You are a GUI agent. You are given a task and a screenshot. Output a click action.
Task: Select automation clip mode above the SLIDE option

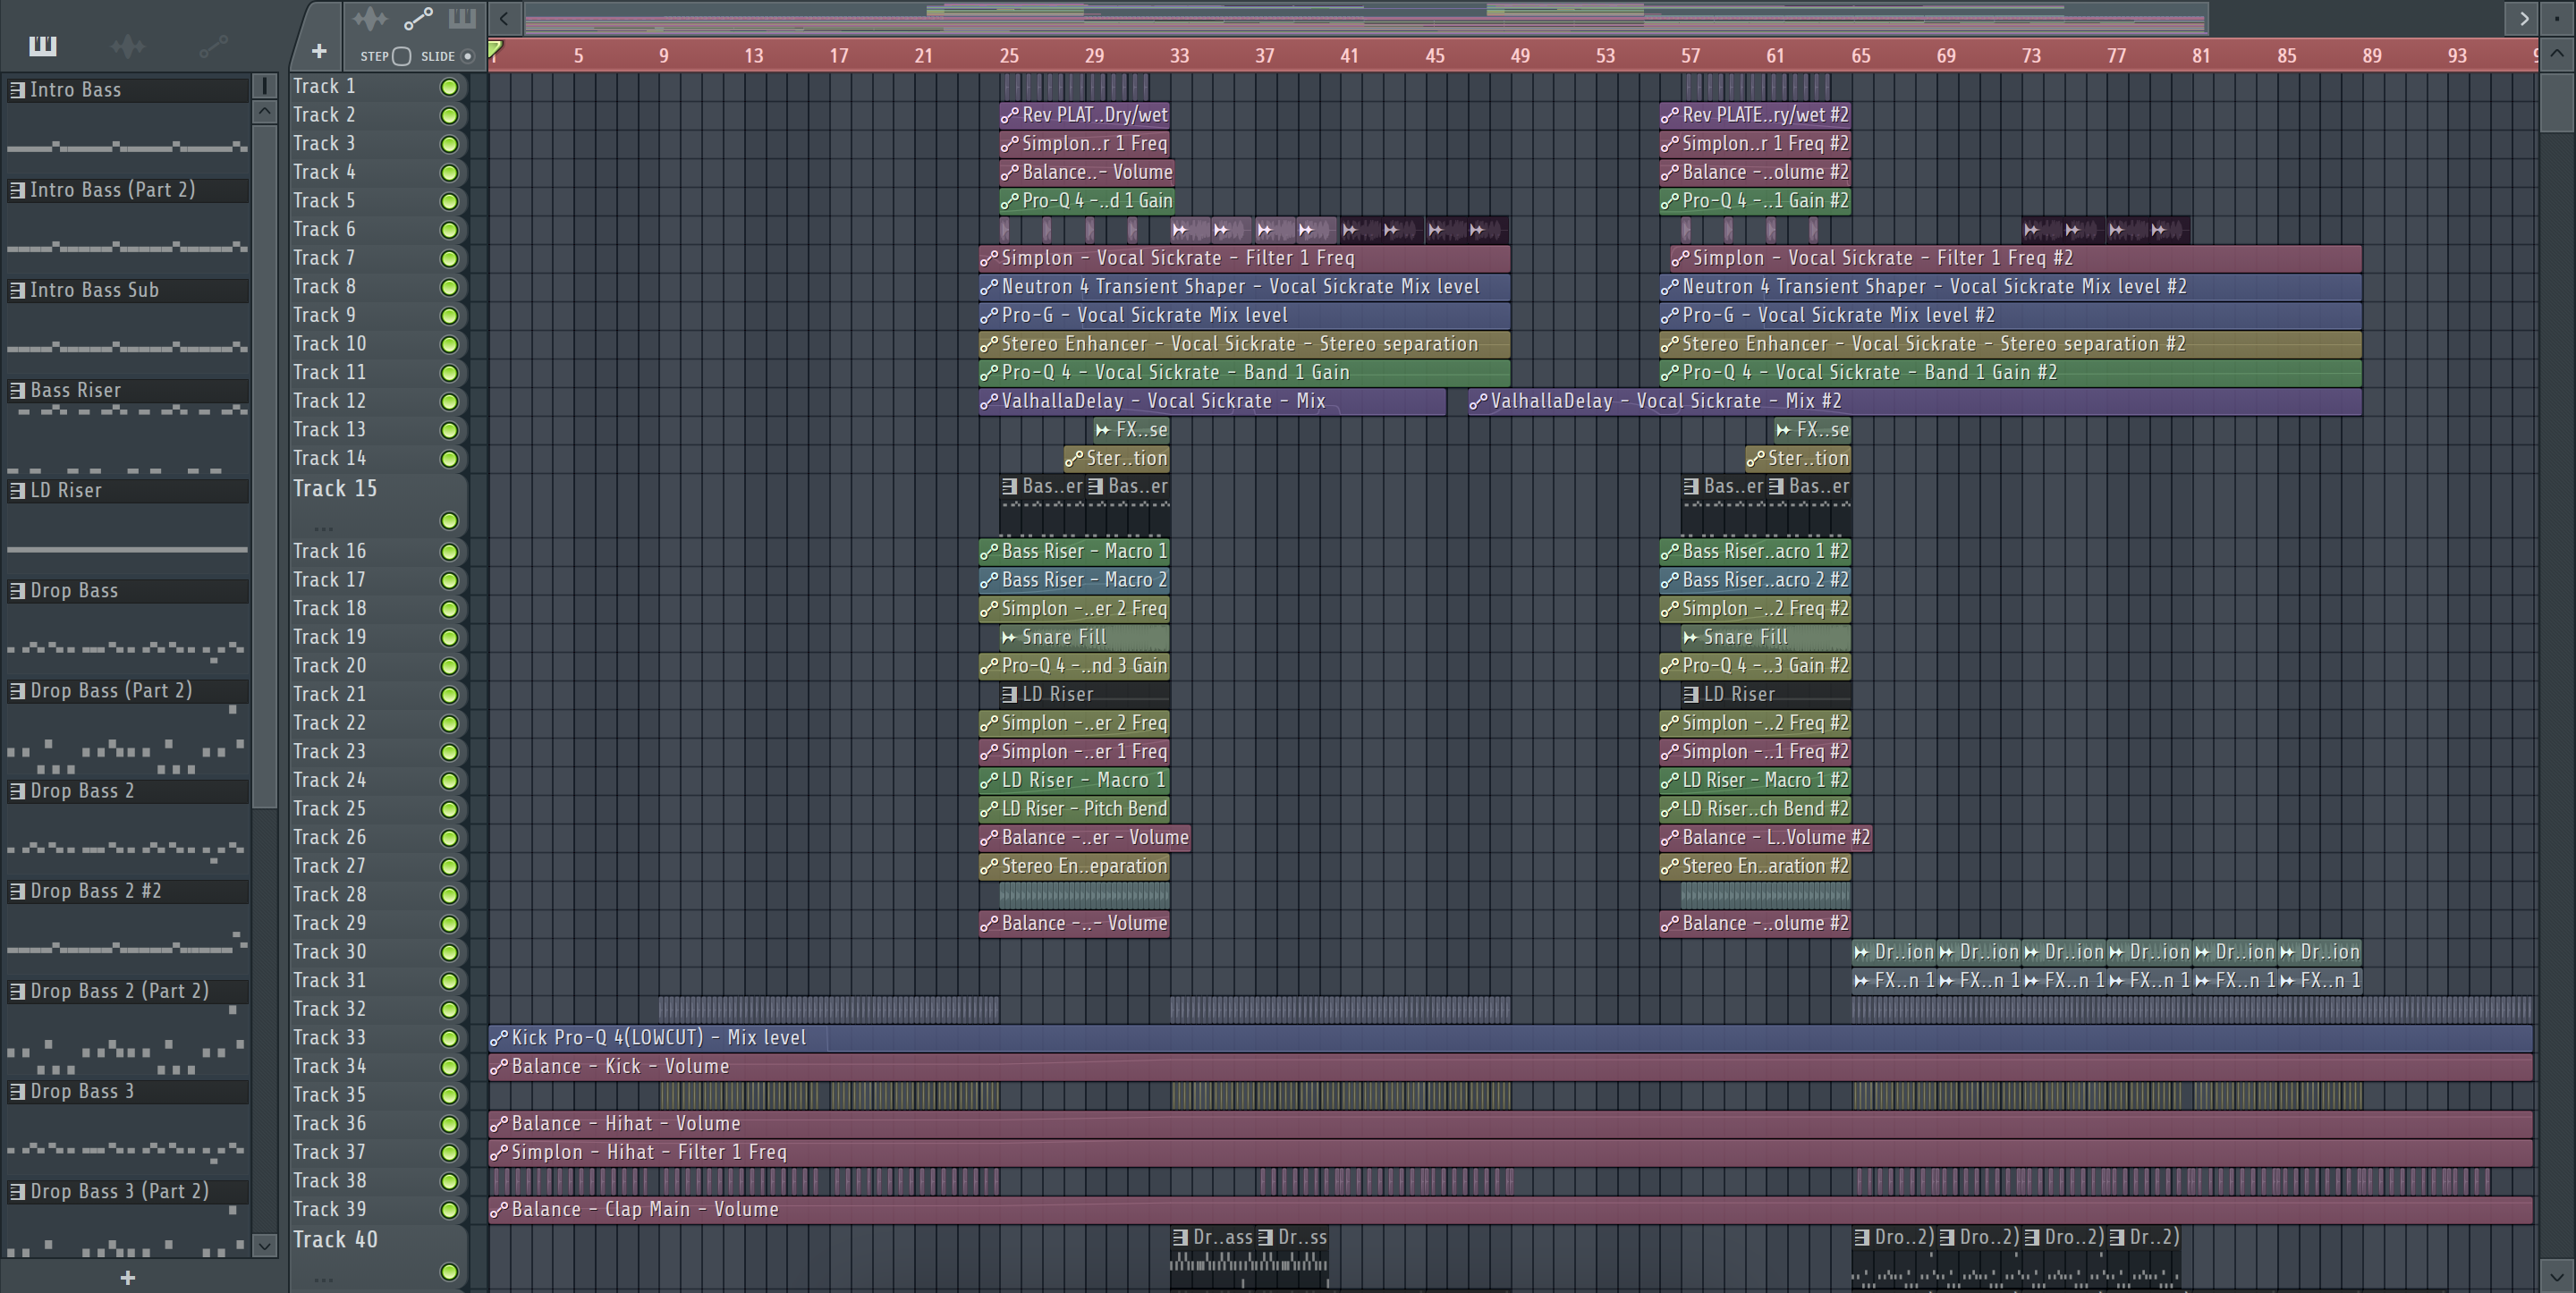418,19
